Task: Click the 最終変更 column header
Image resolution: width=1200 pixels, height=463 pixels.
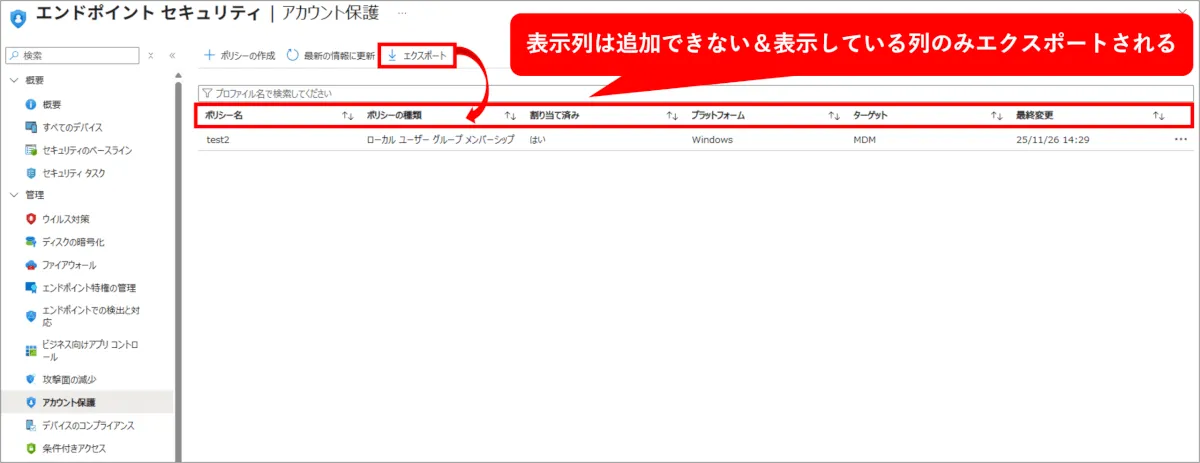Action: (1034, 116)
